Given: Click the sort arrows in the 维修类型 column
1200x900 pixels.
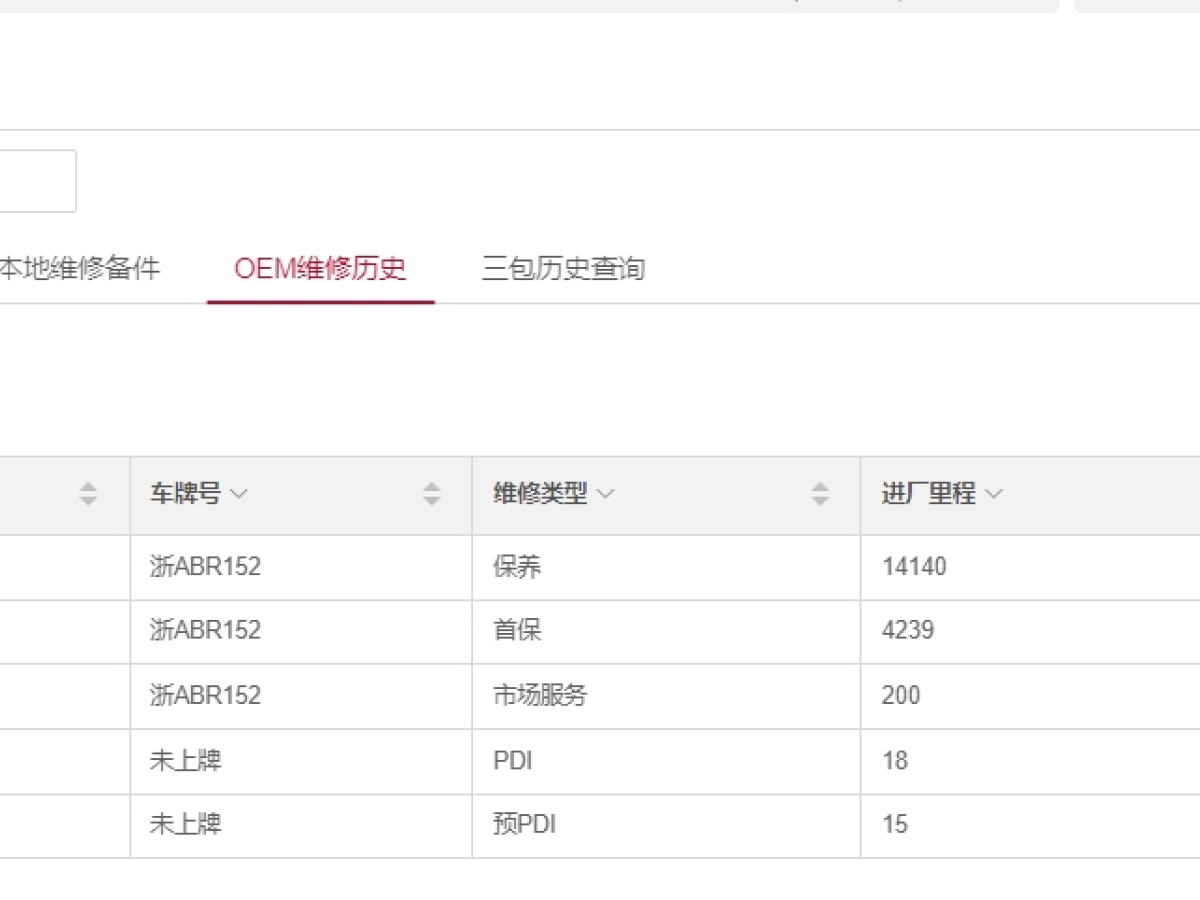Looking at the screenshot, I should pos(819,494).
